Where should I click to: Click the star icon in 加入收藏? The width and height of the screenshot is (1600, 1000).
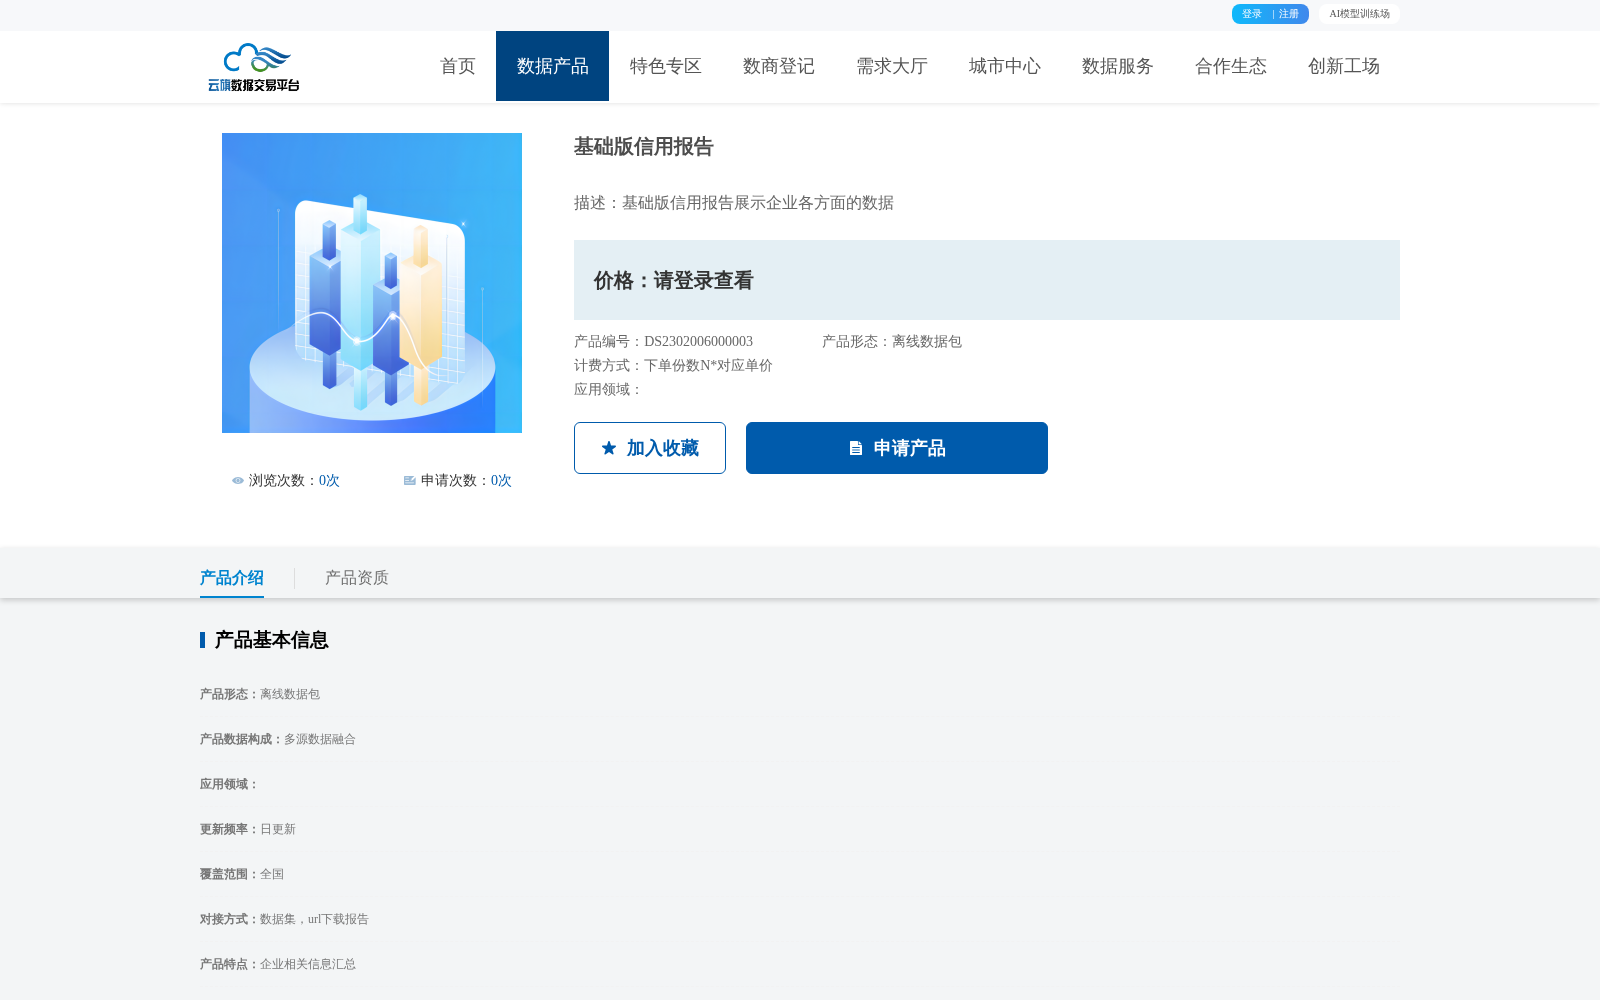pyautogui.click(x=609, y=448)
